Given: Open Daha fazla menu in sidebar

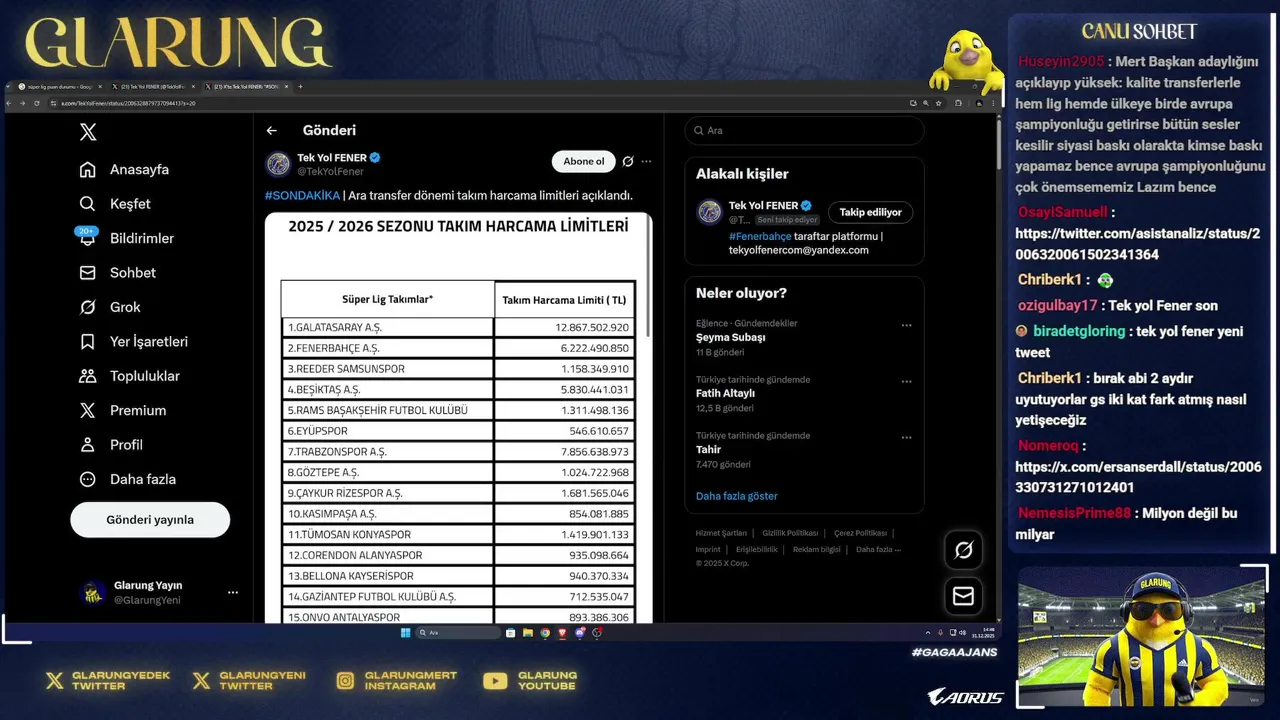Looking at the screenshot, I should pyautogui.click(x=127, y=479).
